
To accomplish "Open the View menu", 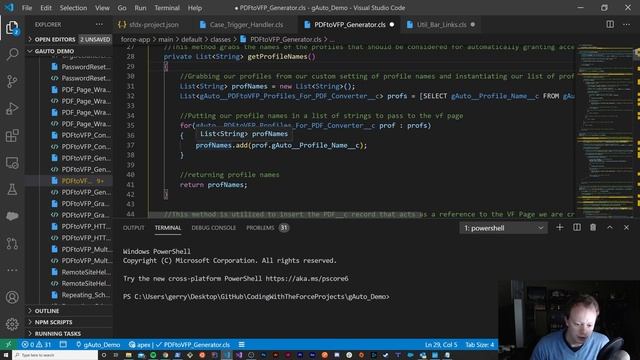I will (102, 8).
